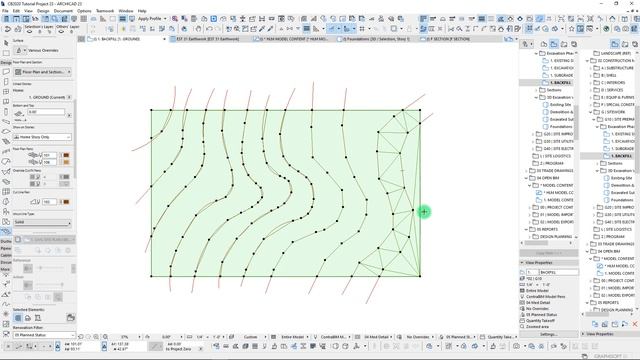The image size is (640, 360).
Task: Click the highlighted View Map icon in the organizer
Action: point(615,44)
